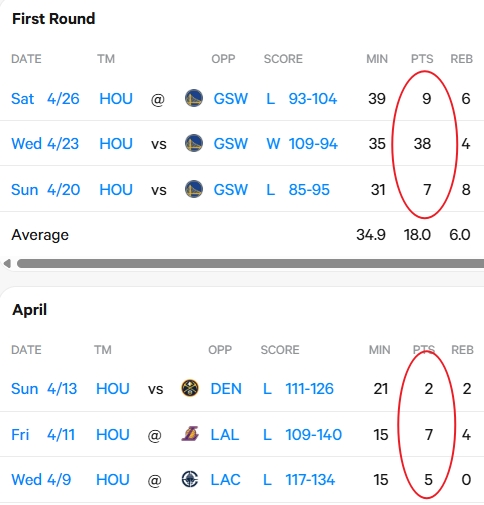Click the Warriors logo in the 4/23 row

(194, 143)
